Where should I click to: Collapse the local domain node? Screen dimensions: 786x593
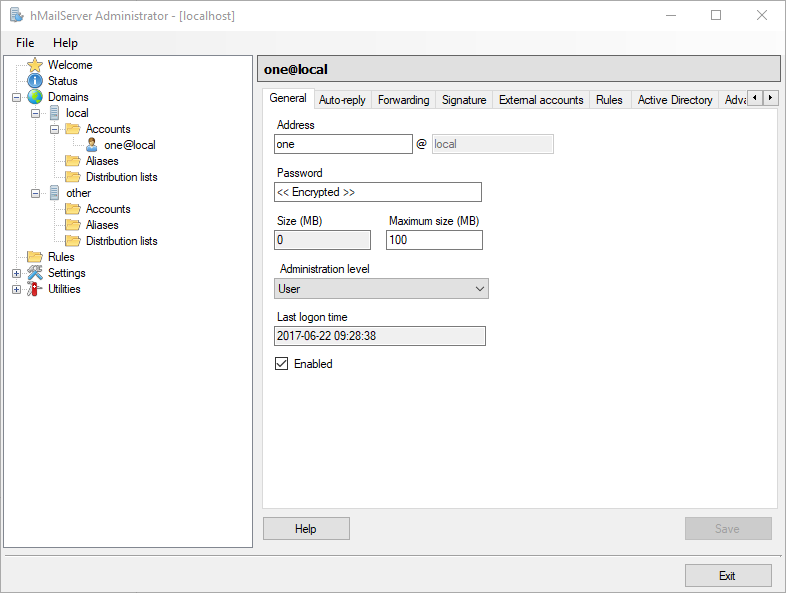[36, 113]
